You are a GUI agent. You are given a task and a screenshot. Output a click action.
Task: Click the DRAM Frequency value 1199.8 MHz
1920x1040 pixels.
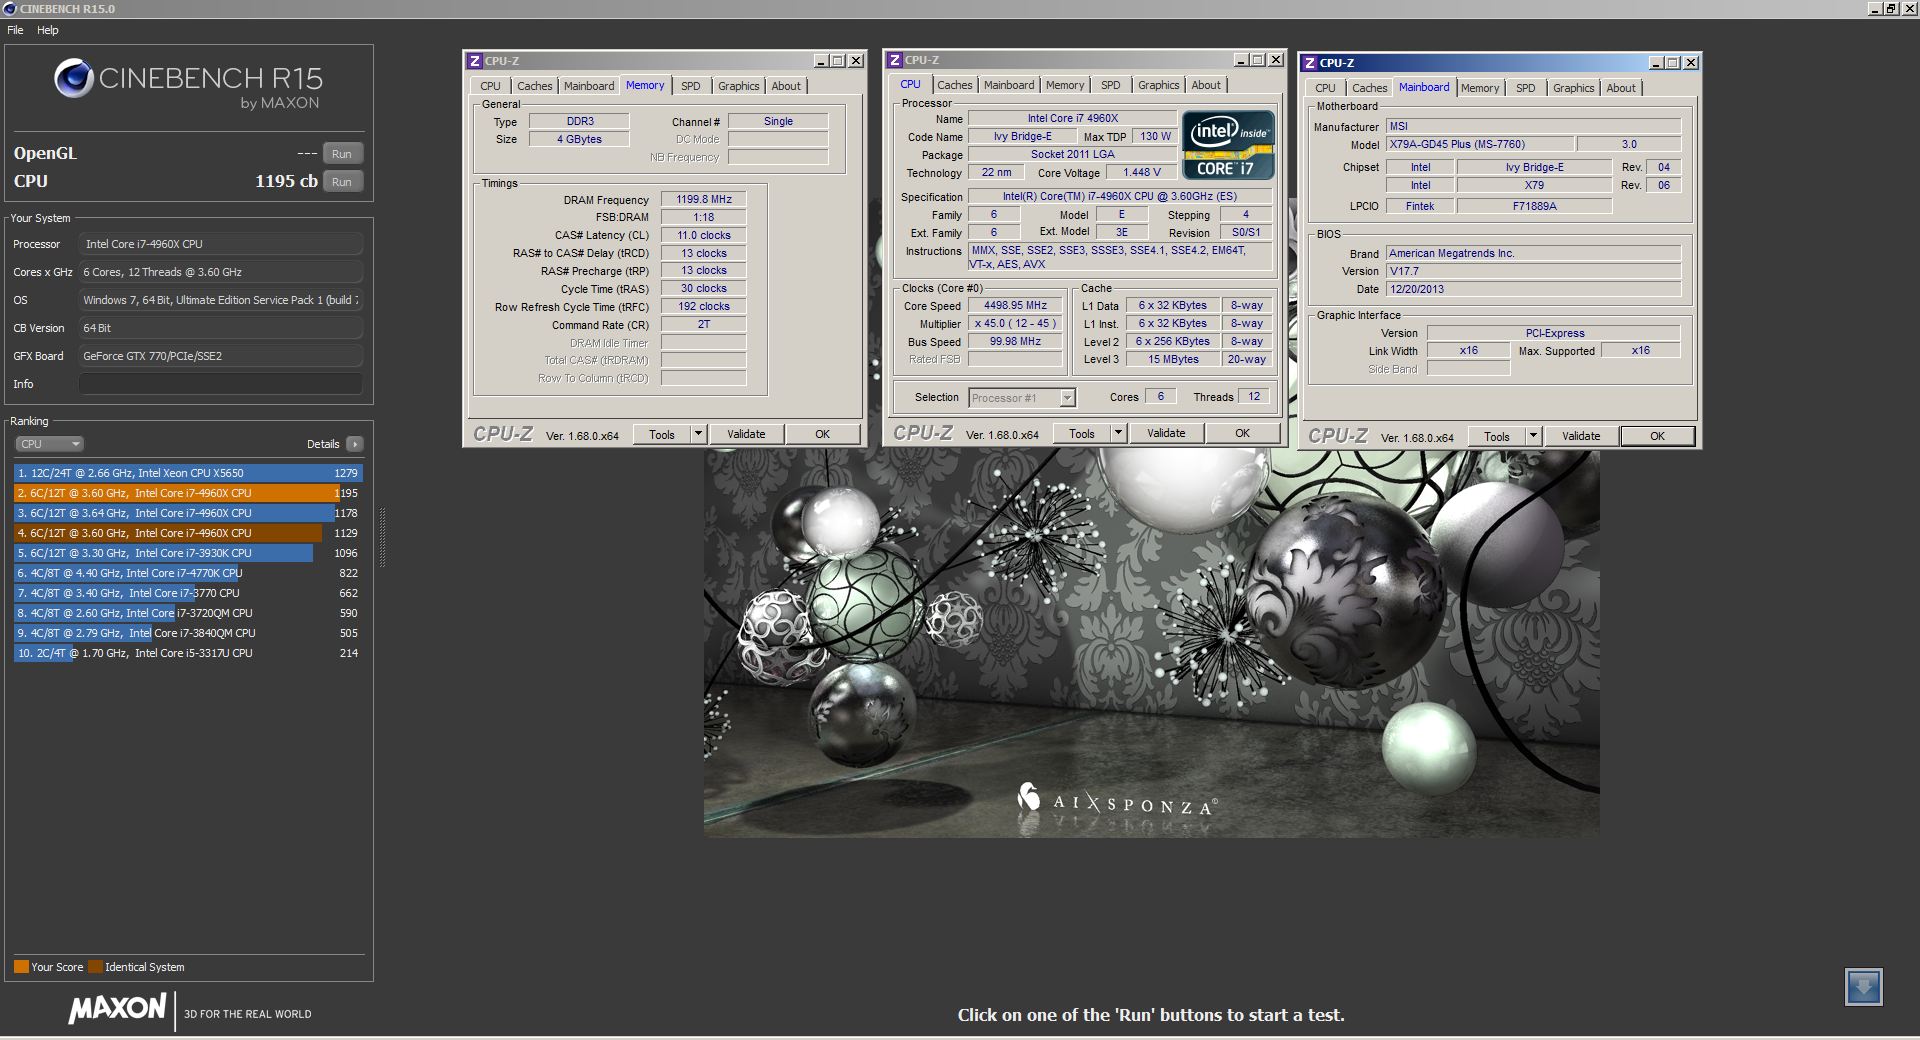704,199
